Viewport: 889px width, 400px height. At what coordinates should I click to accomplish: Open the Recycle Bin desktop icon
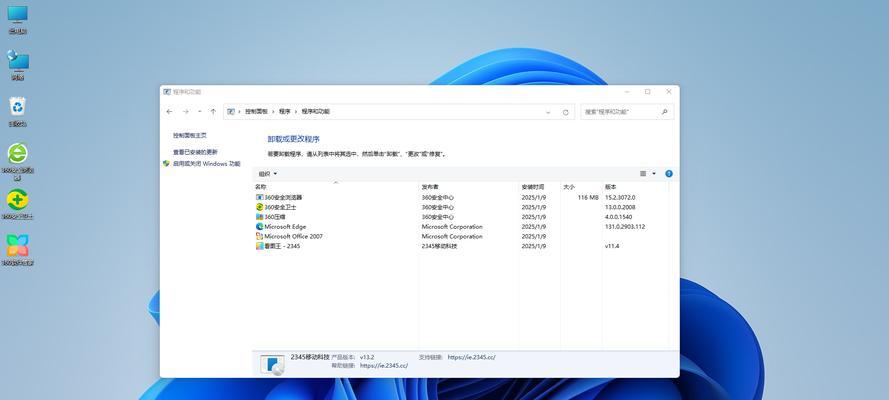pyautogui.click(x=18, y=107)
